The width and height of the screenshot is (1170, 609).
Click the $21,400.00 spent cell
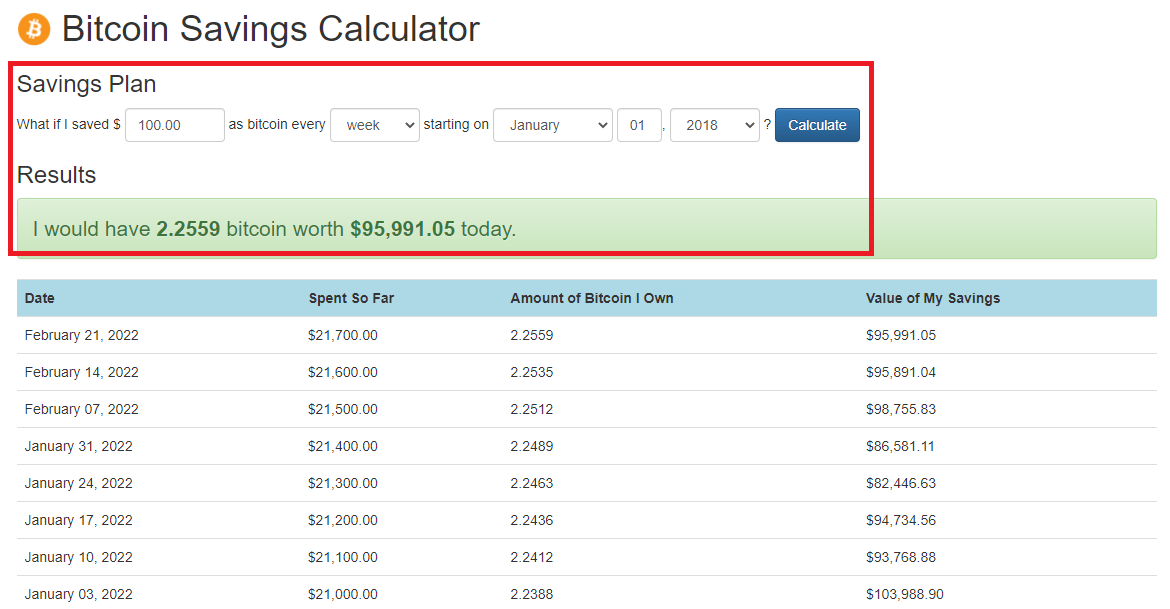coord(342,446)
